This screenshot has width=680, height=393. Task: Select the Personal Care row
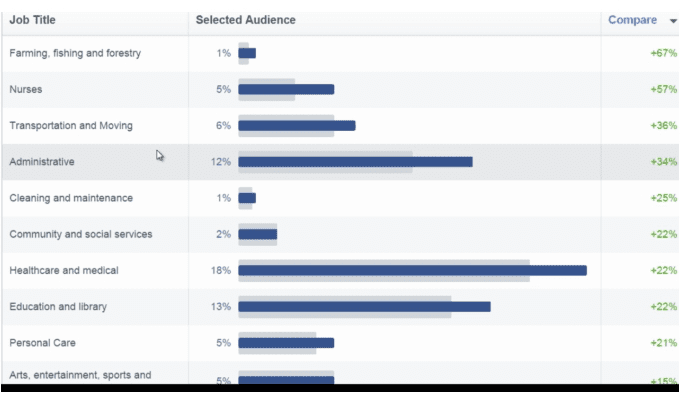click(340, 343)
